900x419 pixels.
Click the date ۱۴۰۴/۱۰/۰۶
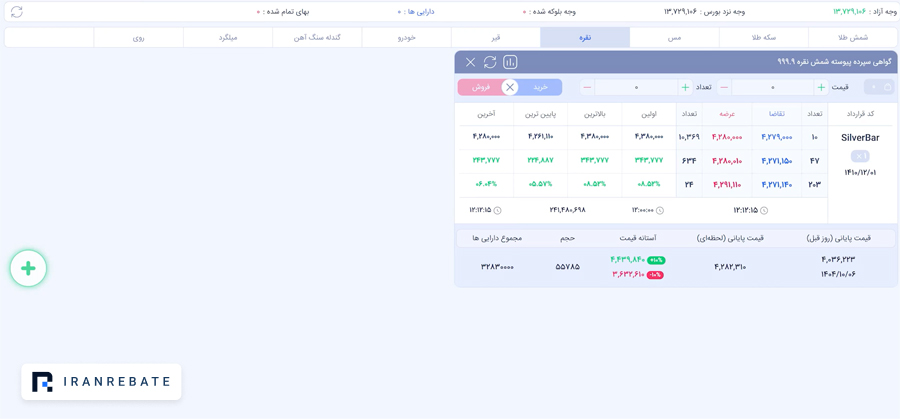(839, 274)
